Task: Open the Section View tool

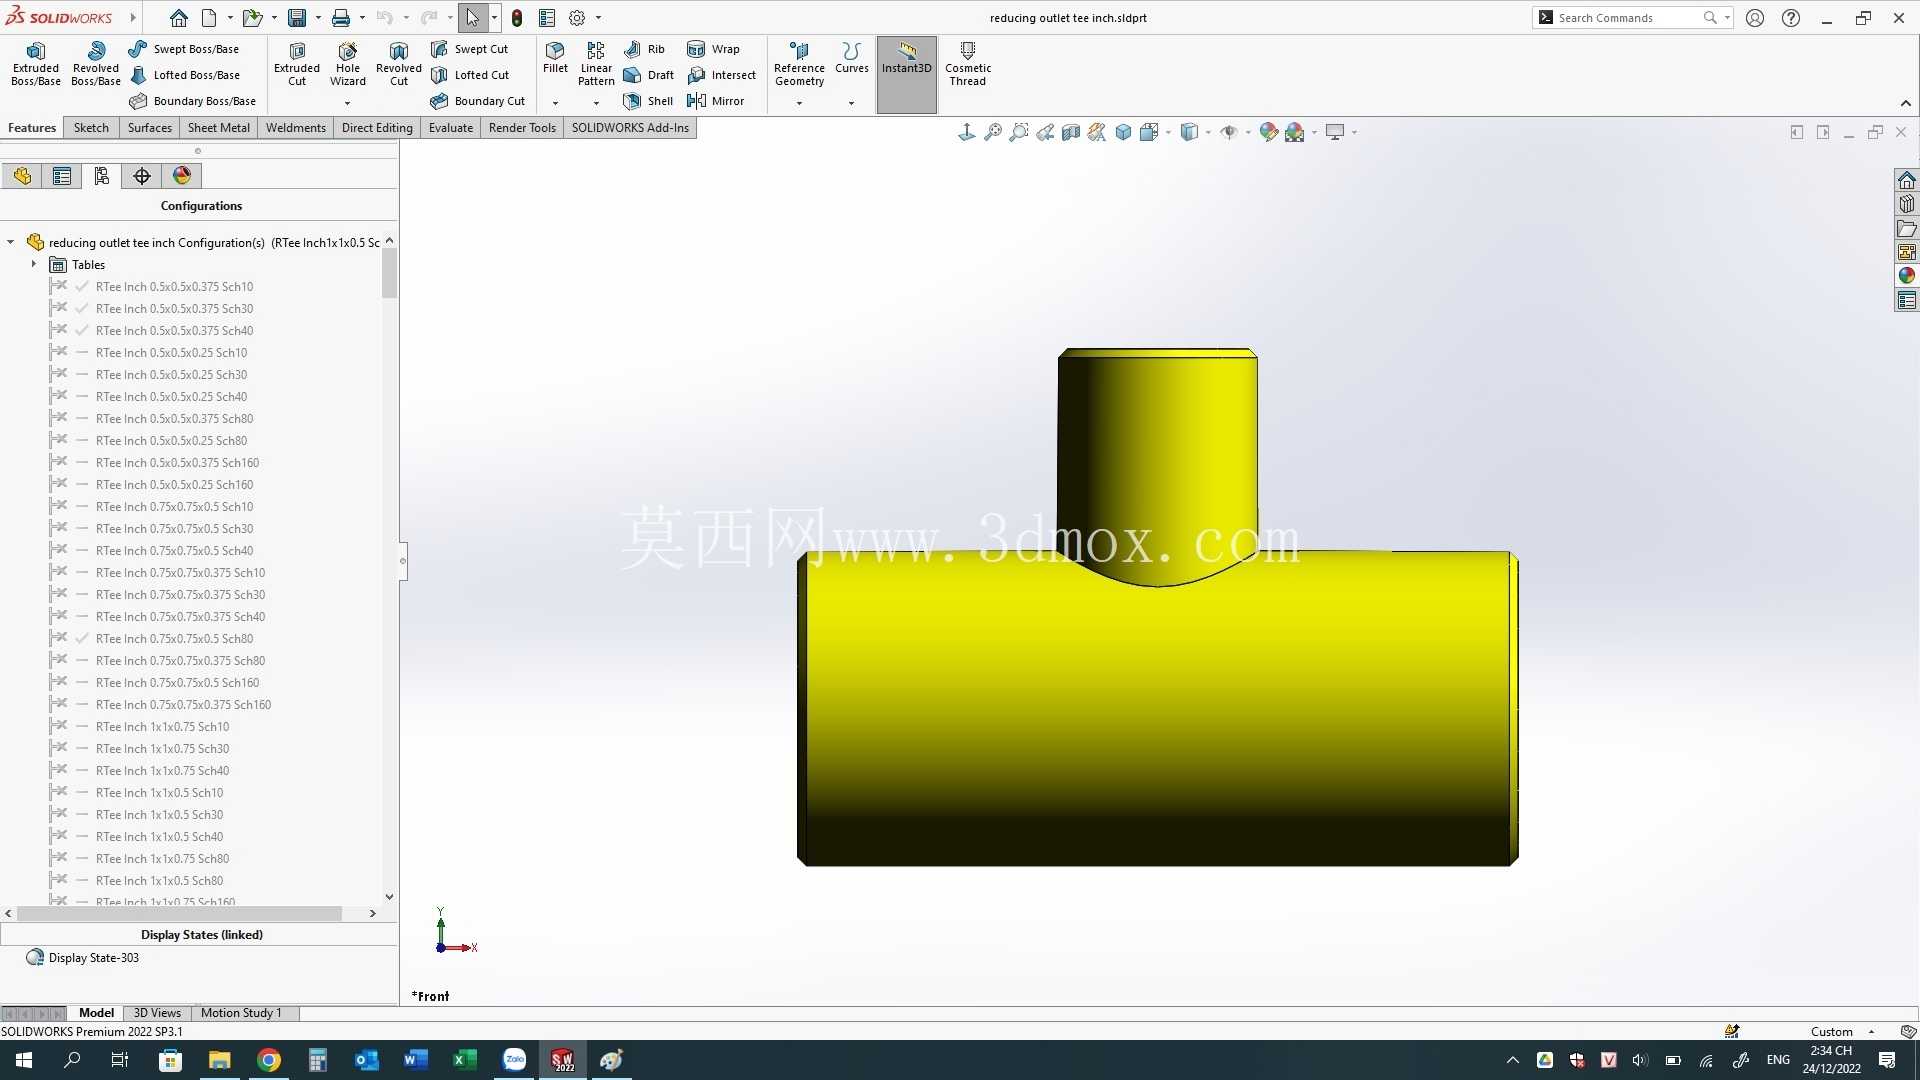Action: click(x=1071, y=132)
